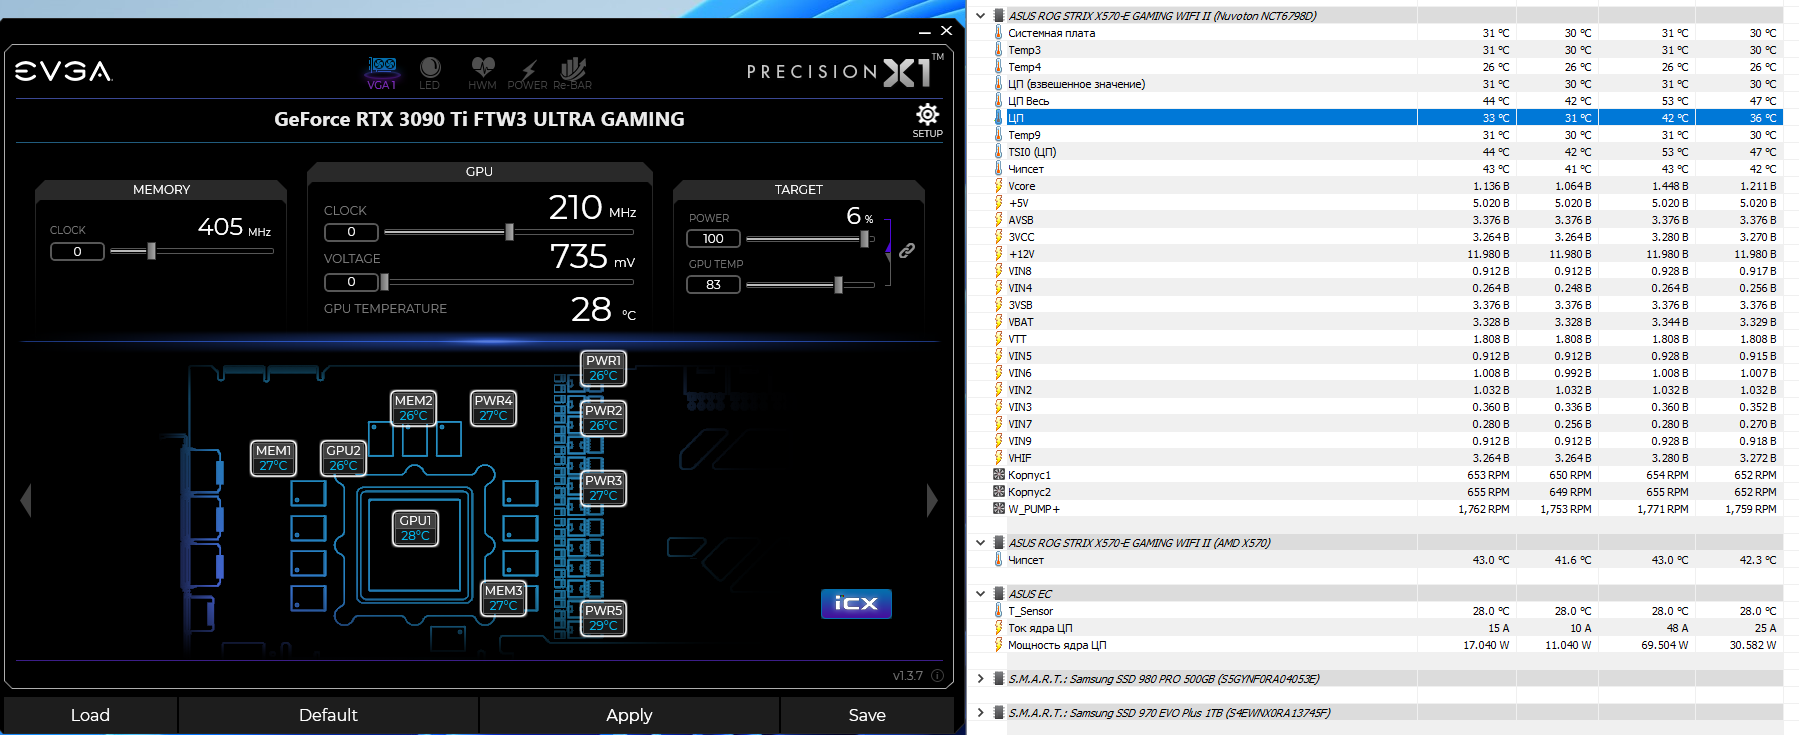Click the Save button
Viewport: 1799px width, 735px height.
[x=867, y=715]
